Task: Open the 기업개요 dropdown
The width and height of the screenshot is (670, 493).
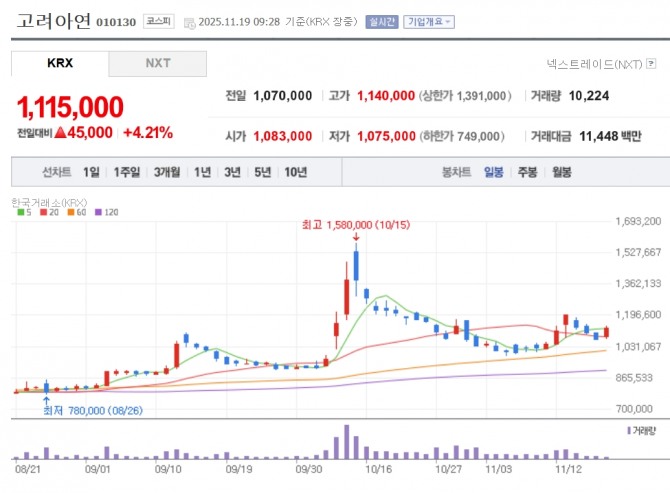Action: click(x=429, y=22)
